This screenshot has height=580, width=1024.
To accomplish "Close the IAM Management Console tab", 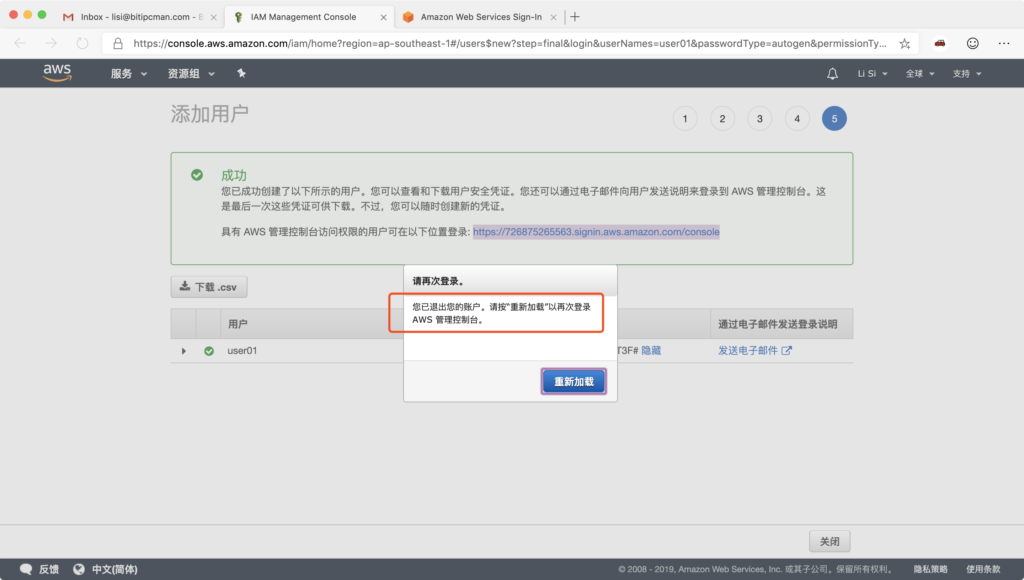I will click(x=383, y=18).
